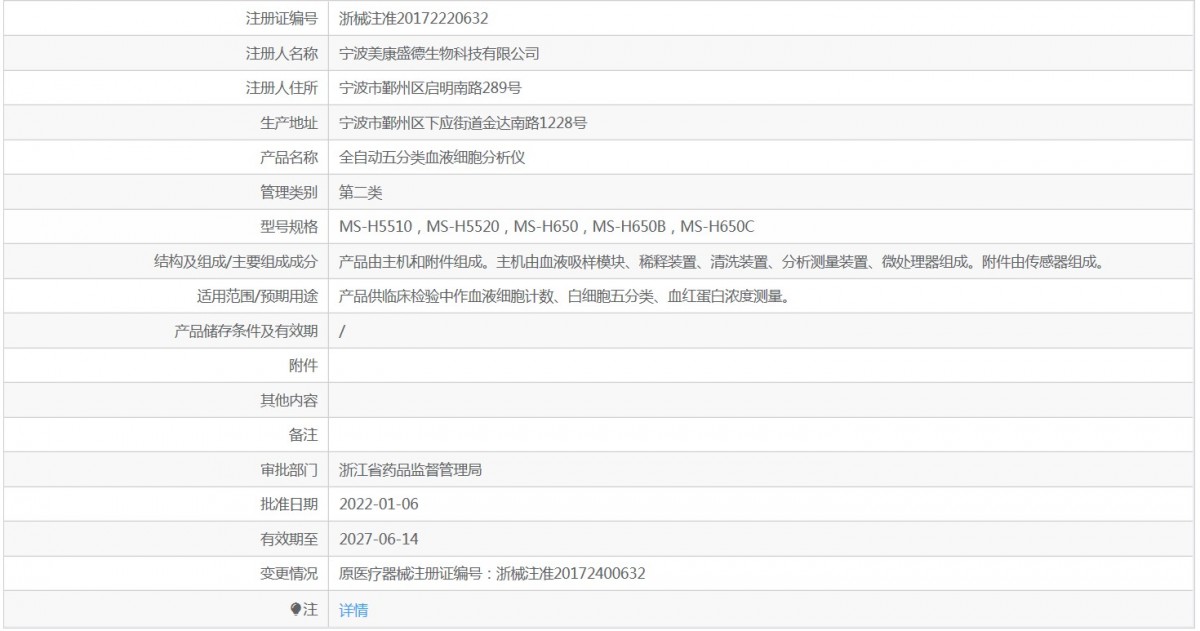Screen dimensions: 1200x631
Task: Click the 产品名称 label cell
Action: [165, 158]
